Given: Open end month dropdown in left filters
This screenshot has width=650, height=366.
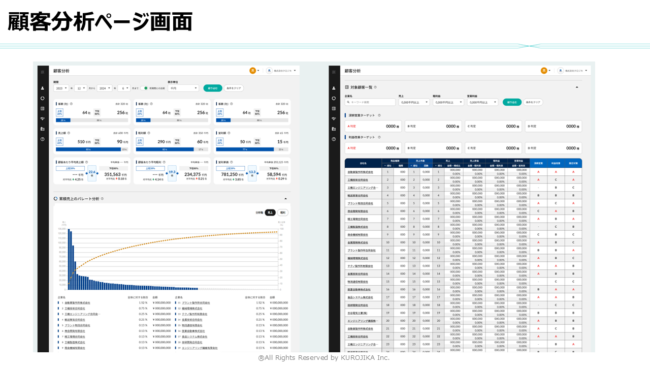Looking at the screenshot, I should (x=124, y=88).
